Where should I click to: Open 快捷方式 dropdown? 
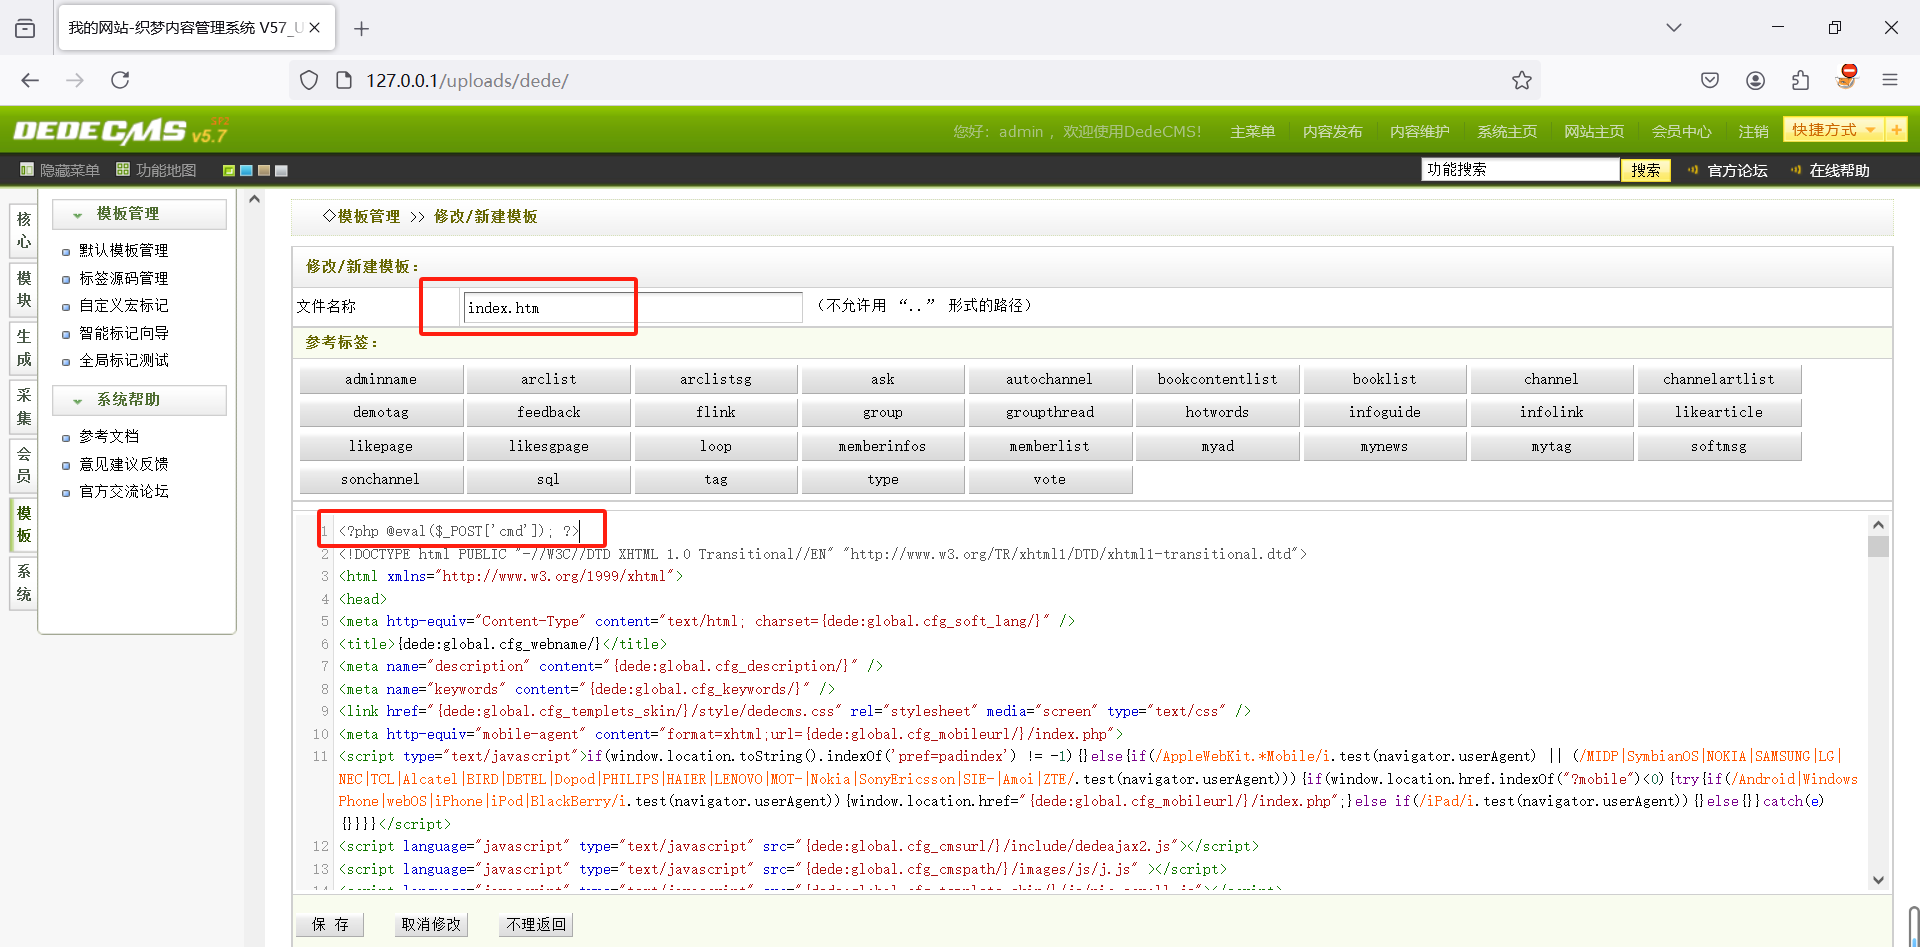pos(1833,130)
